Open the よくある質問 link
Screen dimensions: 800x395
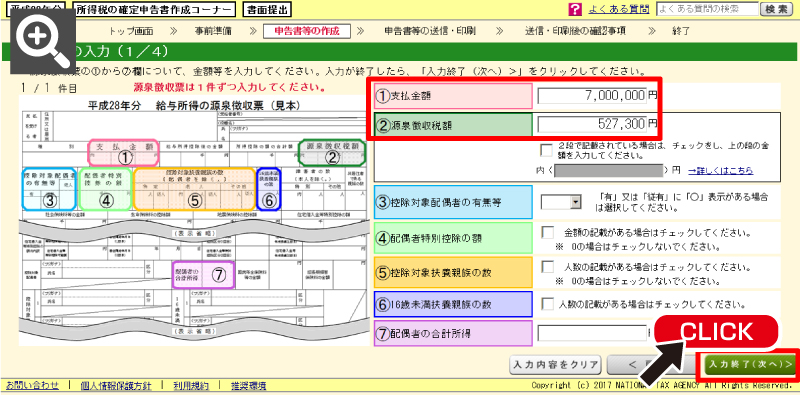pos(619,9)
